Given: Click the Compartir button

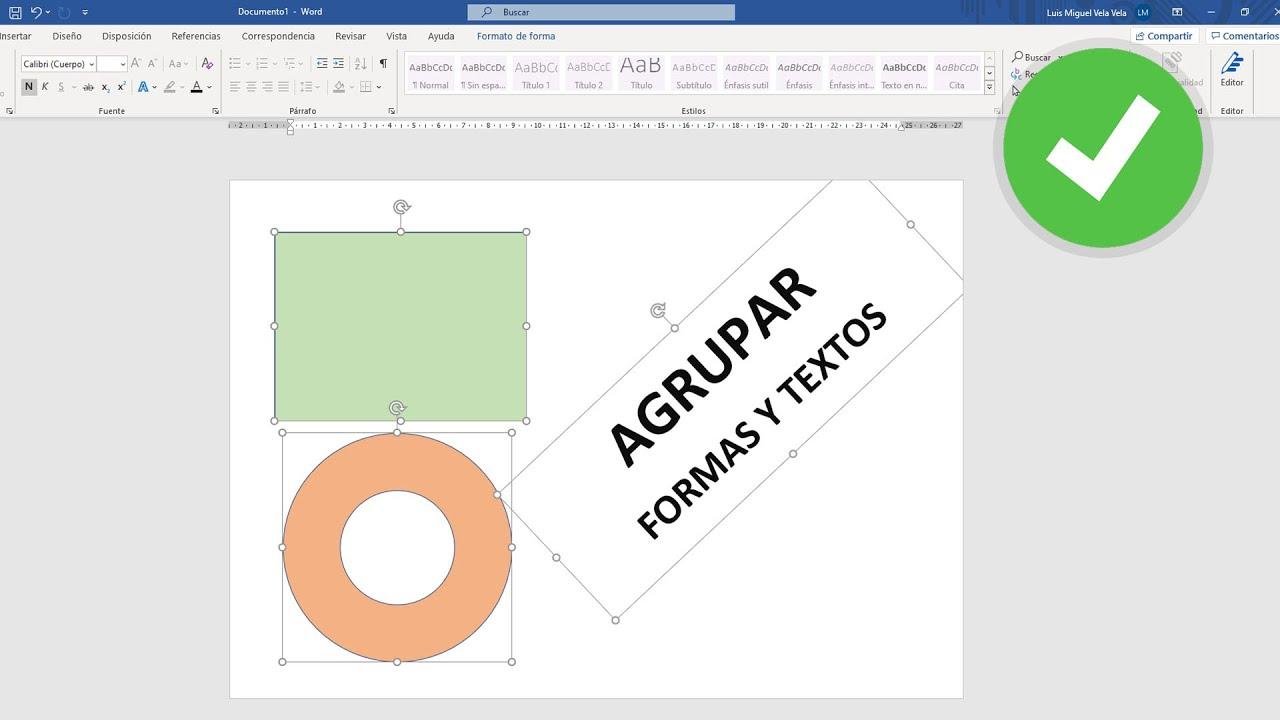Looking at the screenshot, I should coord(1163,36).
